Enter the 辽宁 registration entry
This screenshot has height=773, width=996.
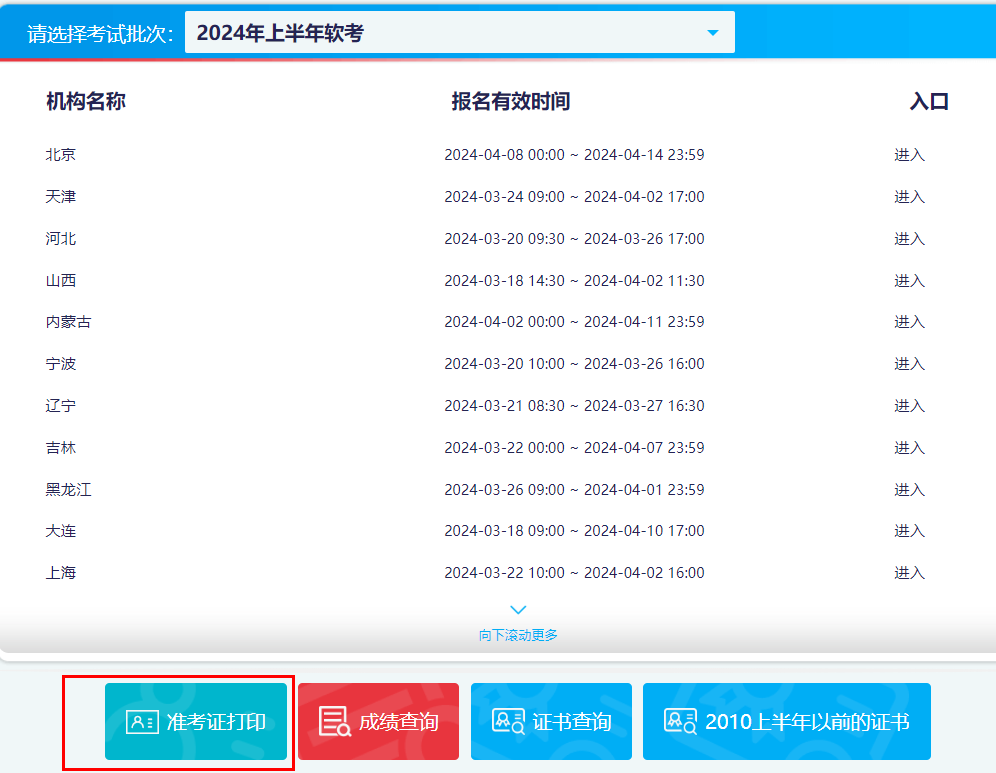point(910,406)
